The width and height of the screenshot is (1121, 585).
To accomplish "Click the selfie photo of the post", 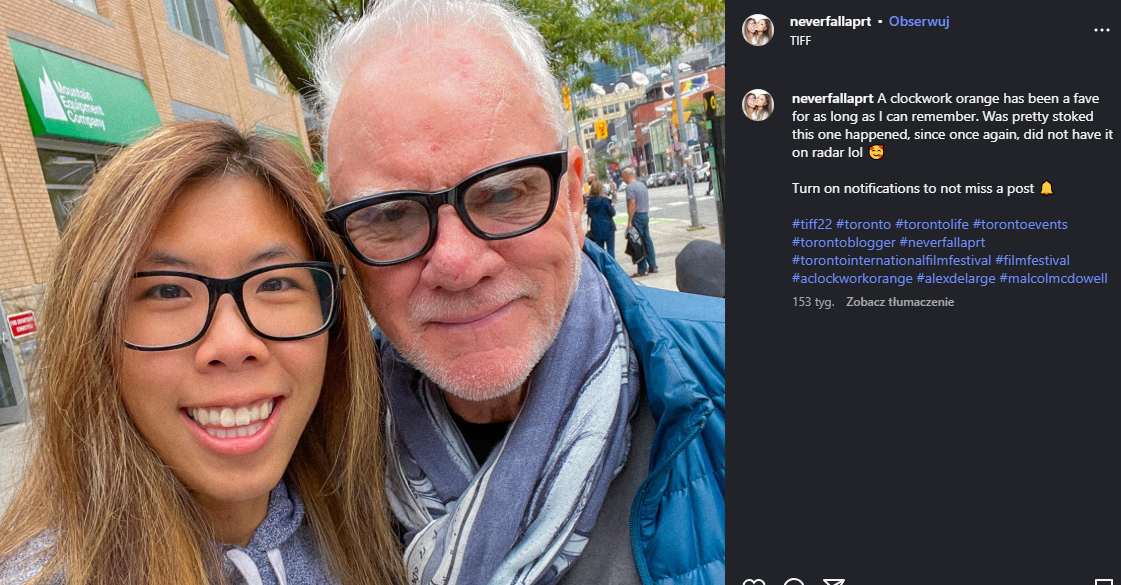I will point(362,292).
